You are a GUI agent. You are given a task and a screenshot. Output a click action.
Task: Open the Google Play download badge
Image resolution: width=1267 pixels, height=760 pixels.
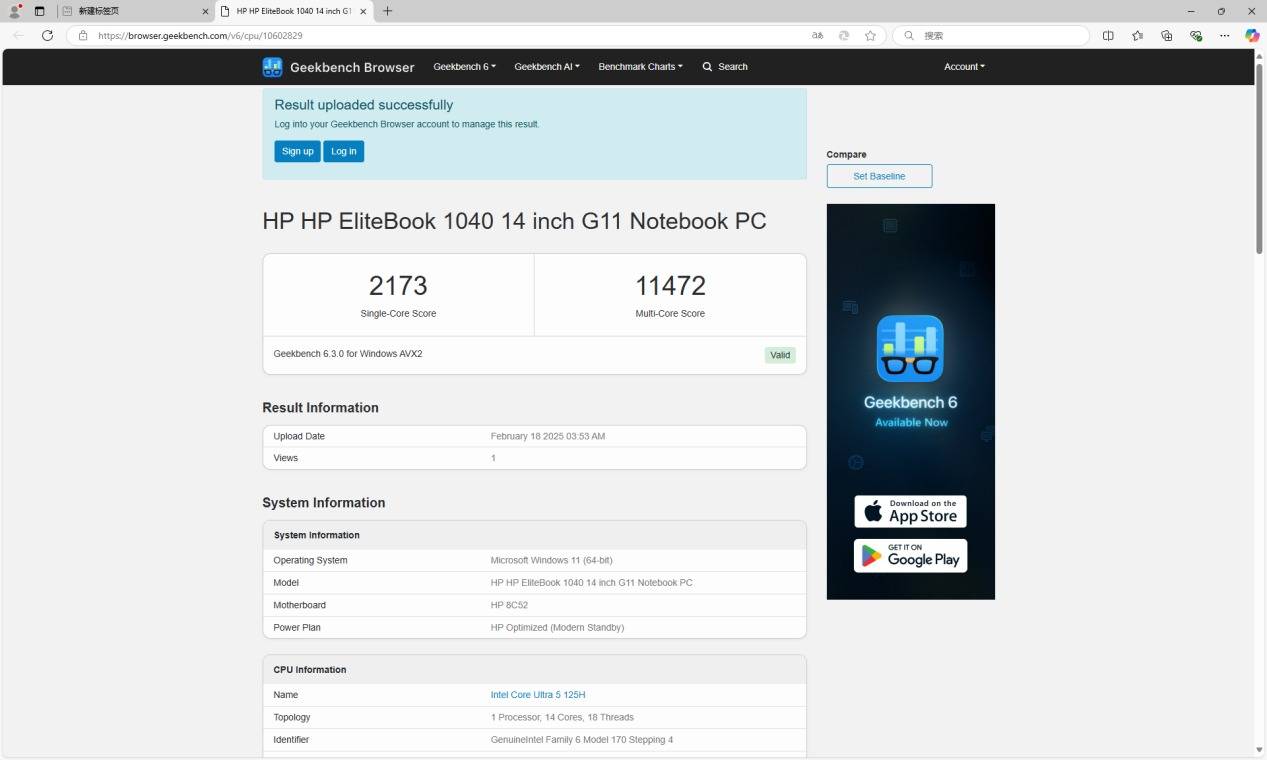pos(910,556)
